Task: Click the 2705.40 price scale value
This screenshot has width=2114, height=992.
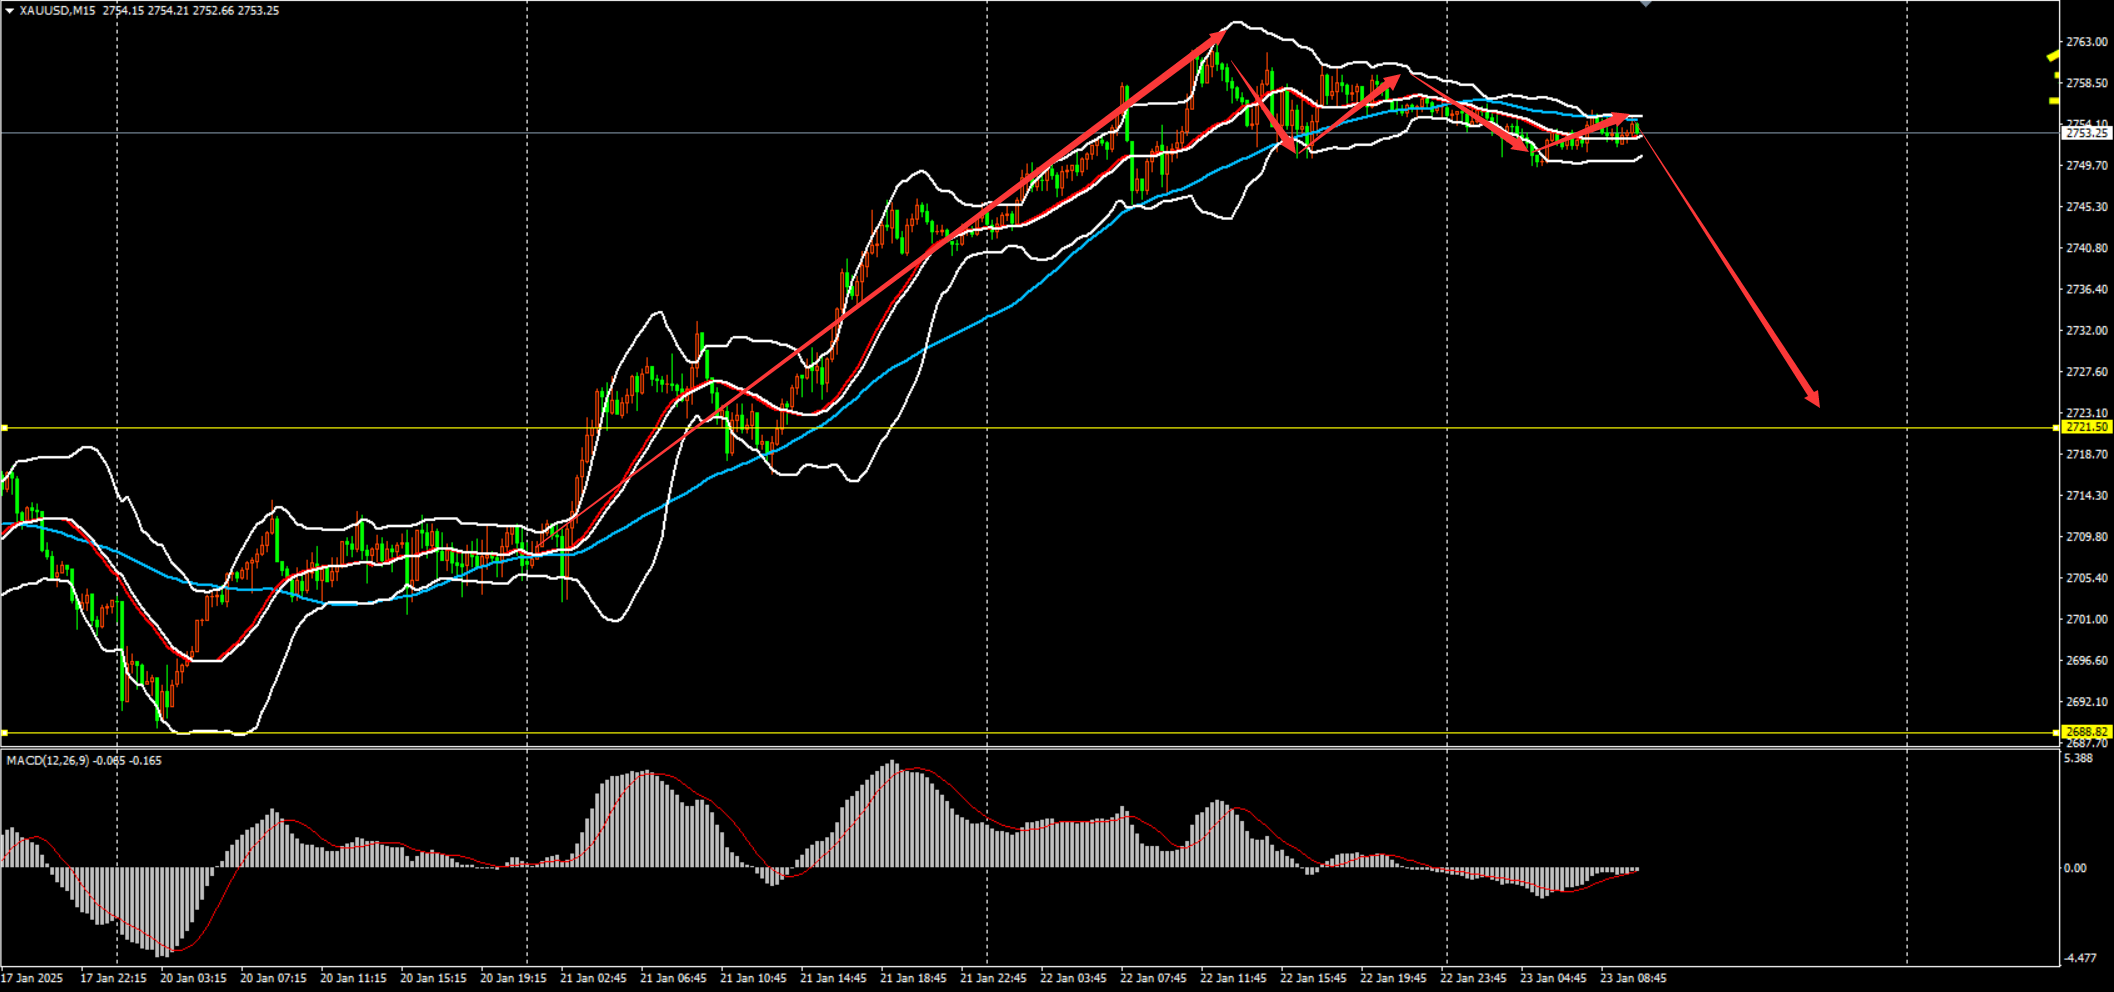Action: (x=2087, y=578)
